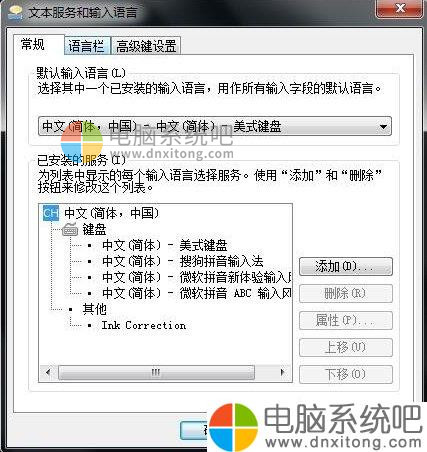The height and width of the screenshot is (452, 427).
Task: Click the dropdown arrow of the language combo box
Action: click(x=383, y=127)
